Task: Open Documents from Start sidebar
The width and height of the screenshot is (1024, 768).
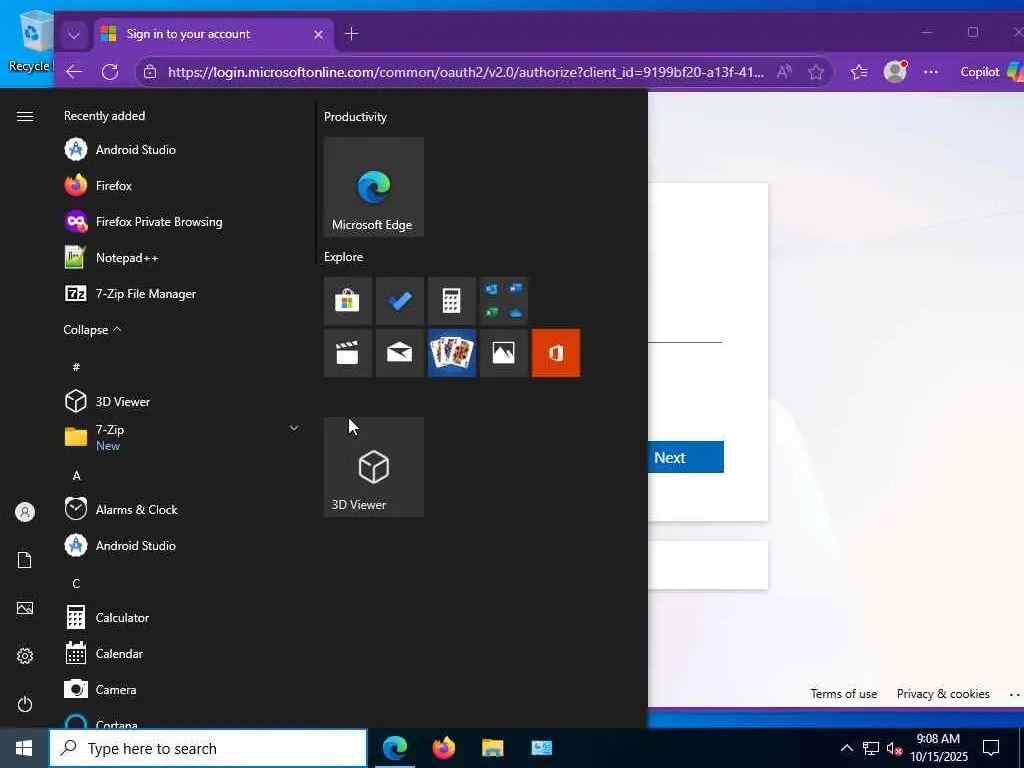Action: coord(25,560)
